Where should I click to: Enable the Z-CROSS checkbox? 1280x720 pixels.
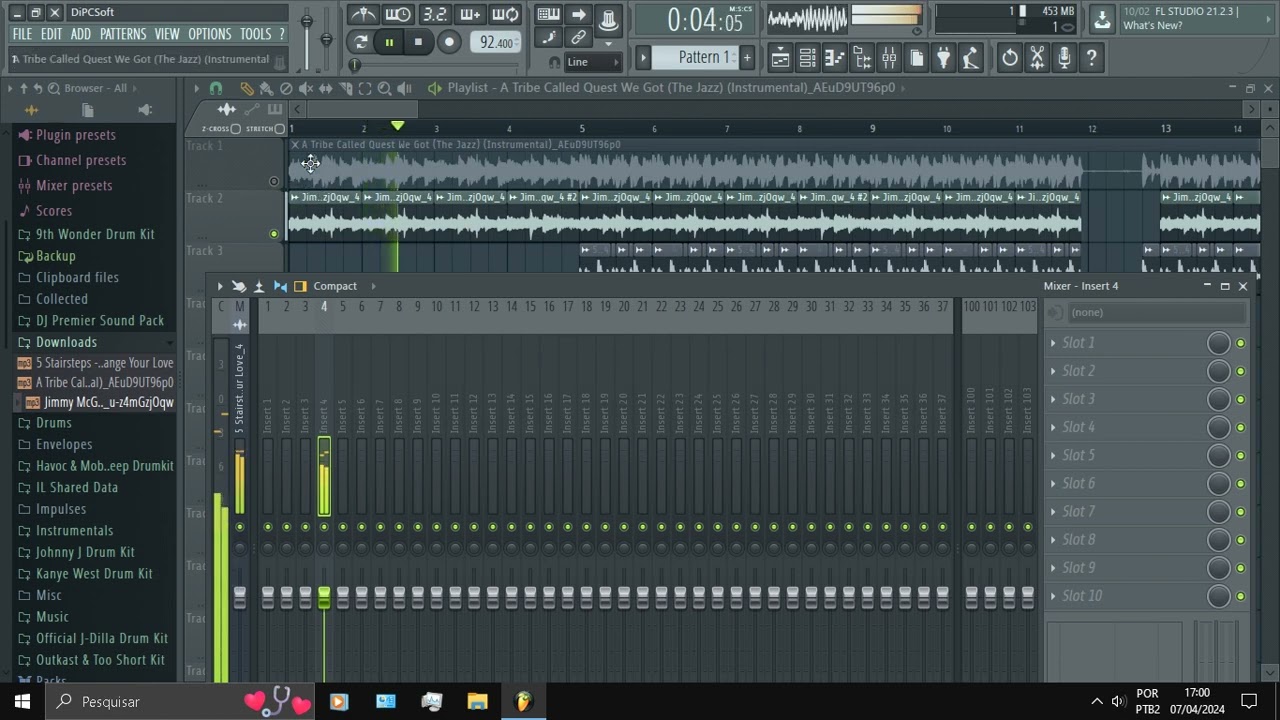235,128
